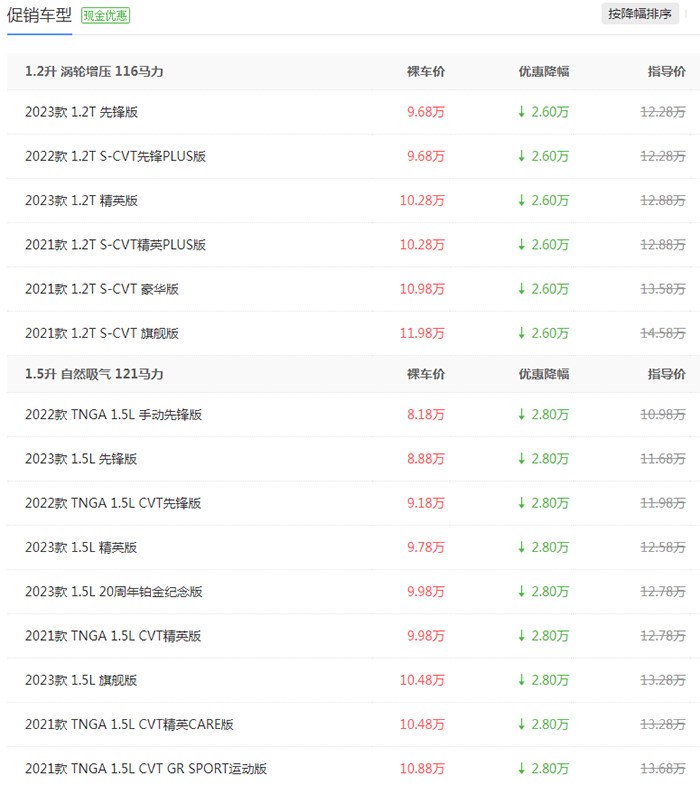The image size is (700, 785).
Task: Click the 9.18万 price of TNGA 1.5L CVT先锋版
Action: click(x=426, y=503)
